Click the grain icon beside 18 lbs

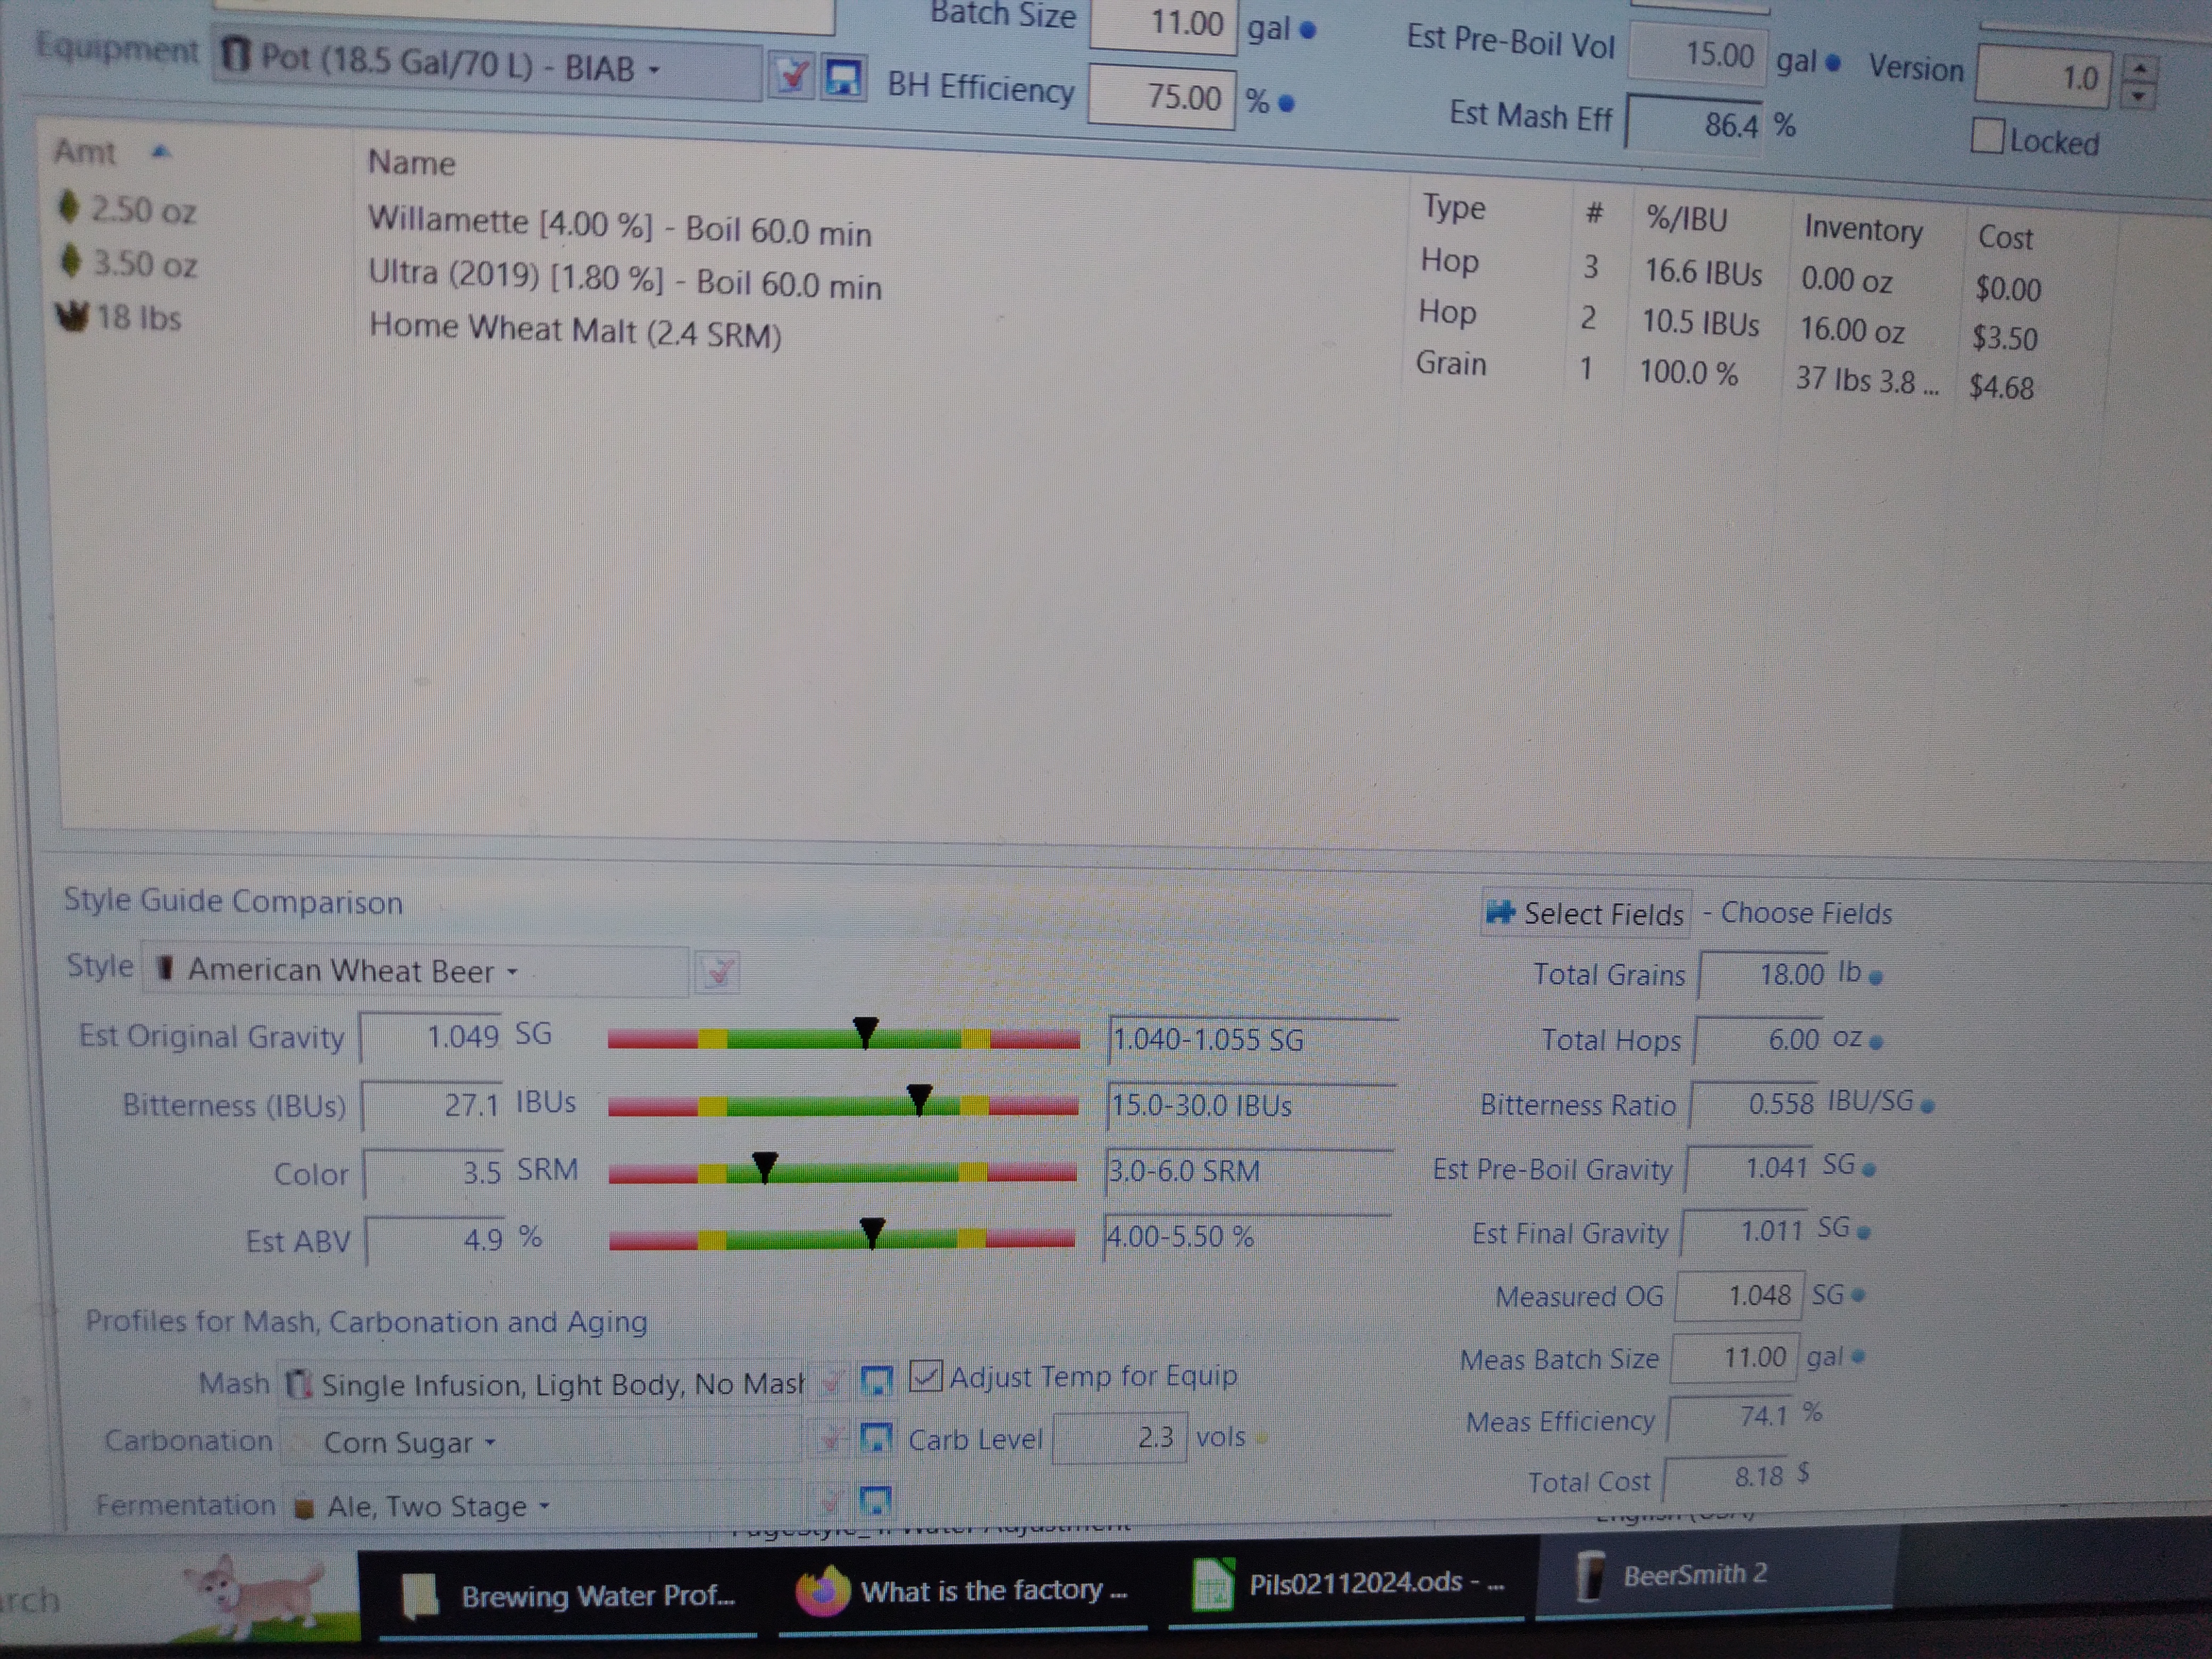(71, 316)
